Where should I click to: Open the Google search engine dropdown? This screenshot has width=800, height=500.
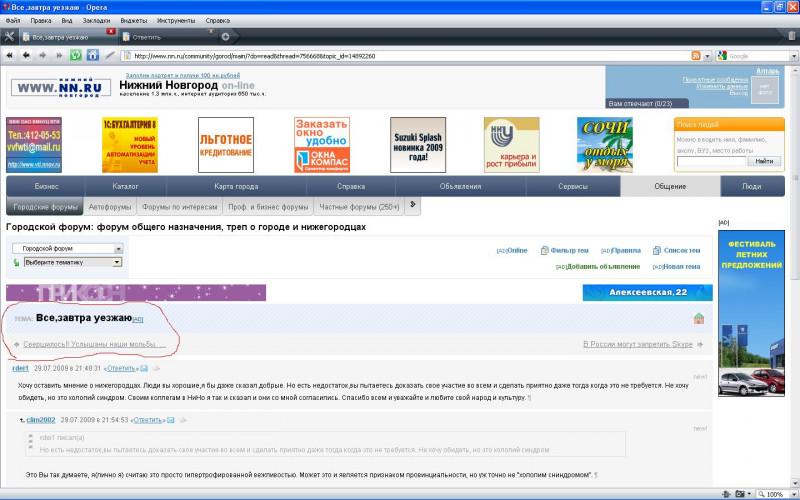(794, 56)
